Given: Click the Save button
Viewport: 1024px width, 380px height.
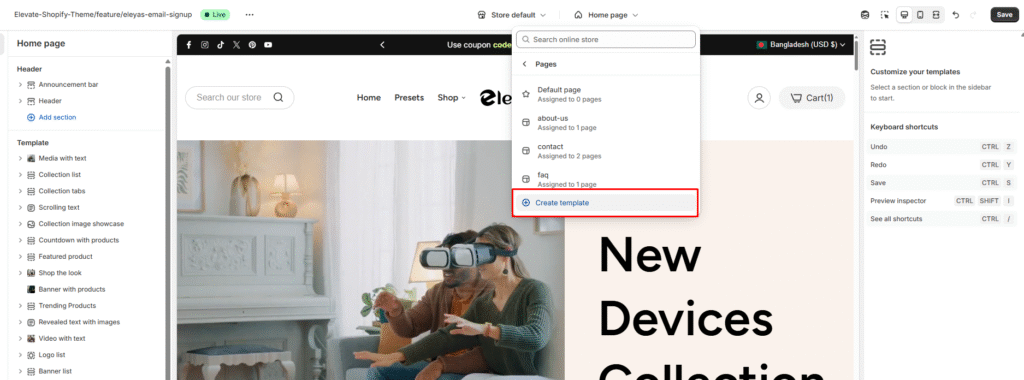Looking at the screenshot, I should (x=1004, y=14).
